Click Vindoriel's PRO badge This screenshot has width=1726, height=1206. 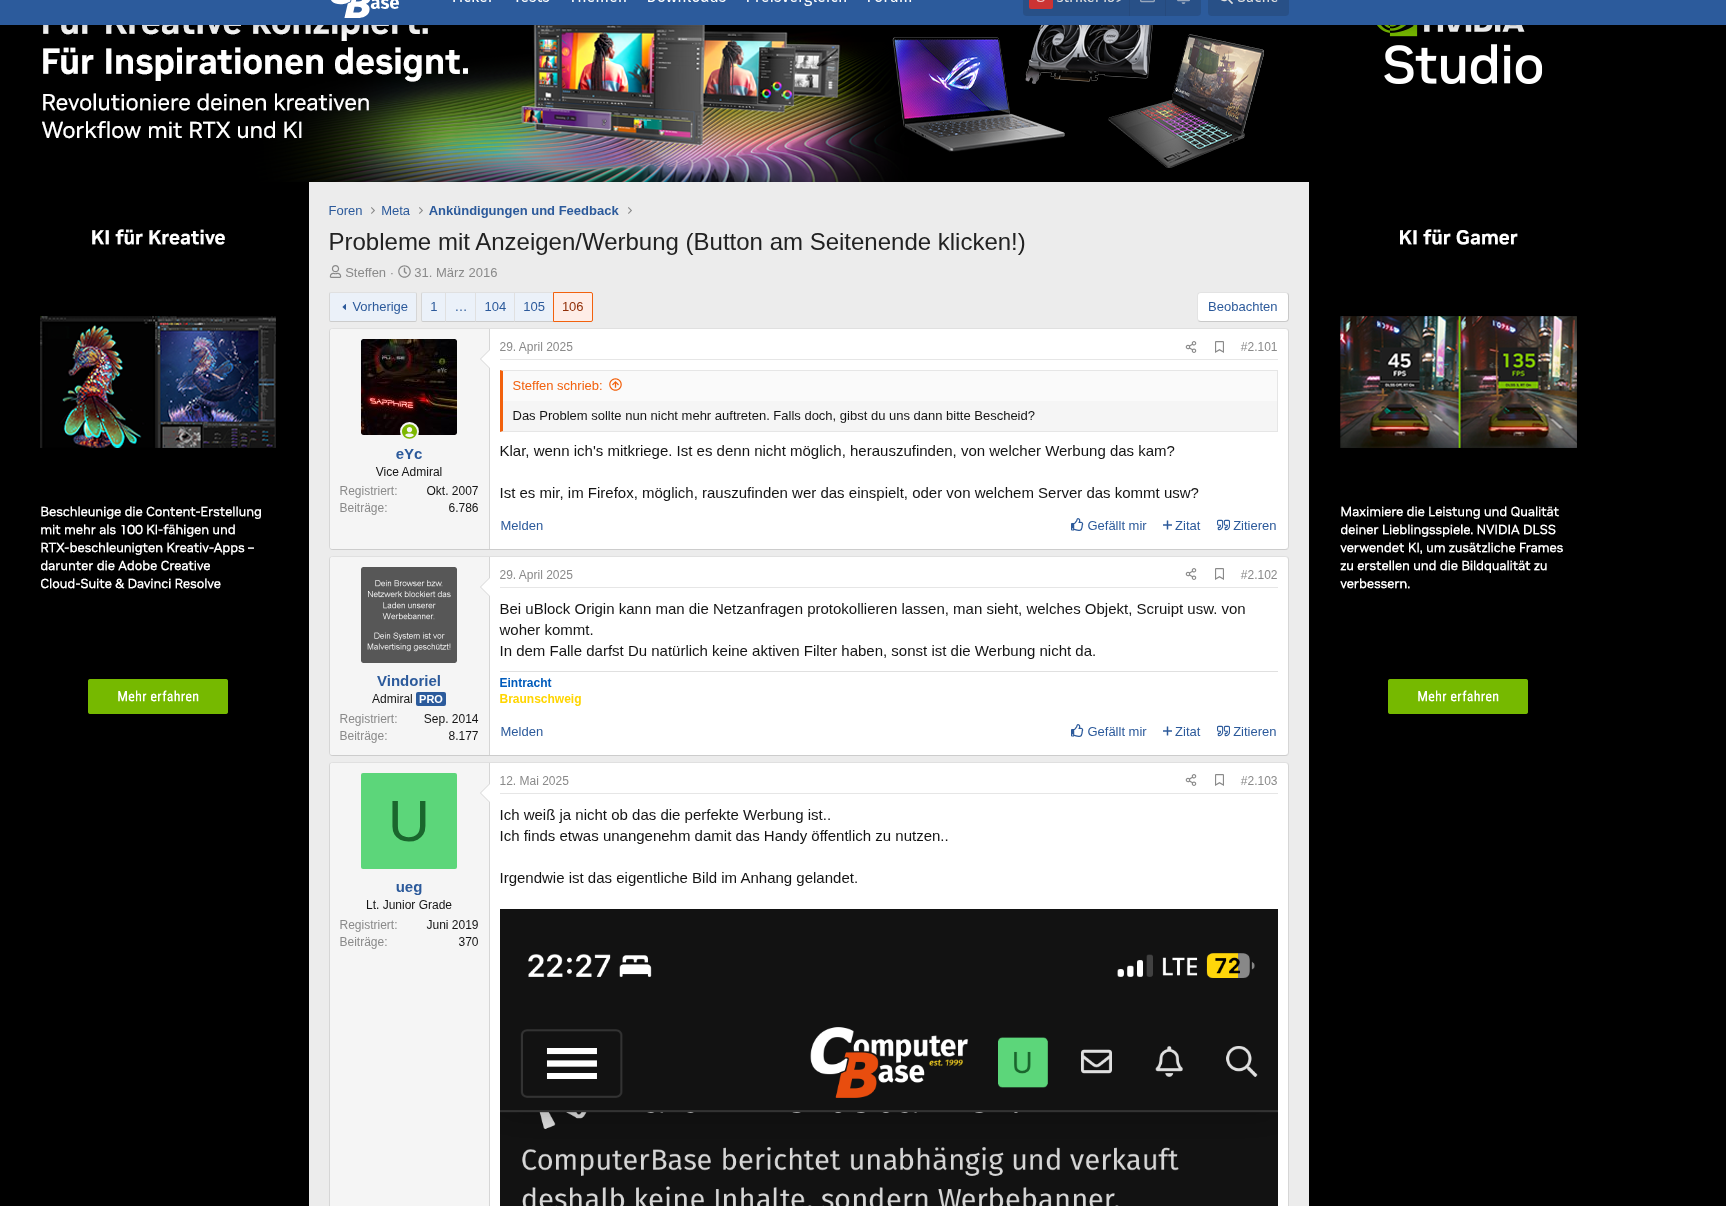tap(431, 699)
